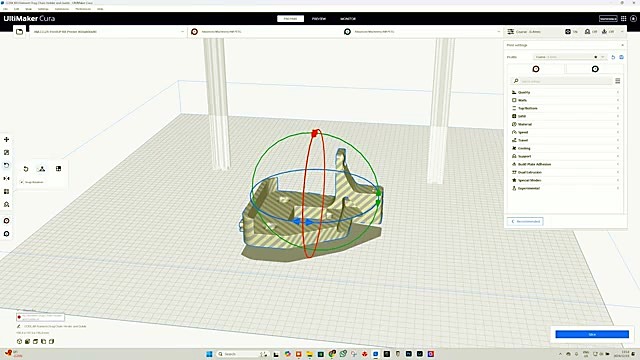
Task: Click the 3D view camera icon
Action: tap(19, 341)
